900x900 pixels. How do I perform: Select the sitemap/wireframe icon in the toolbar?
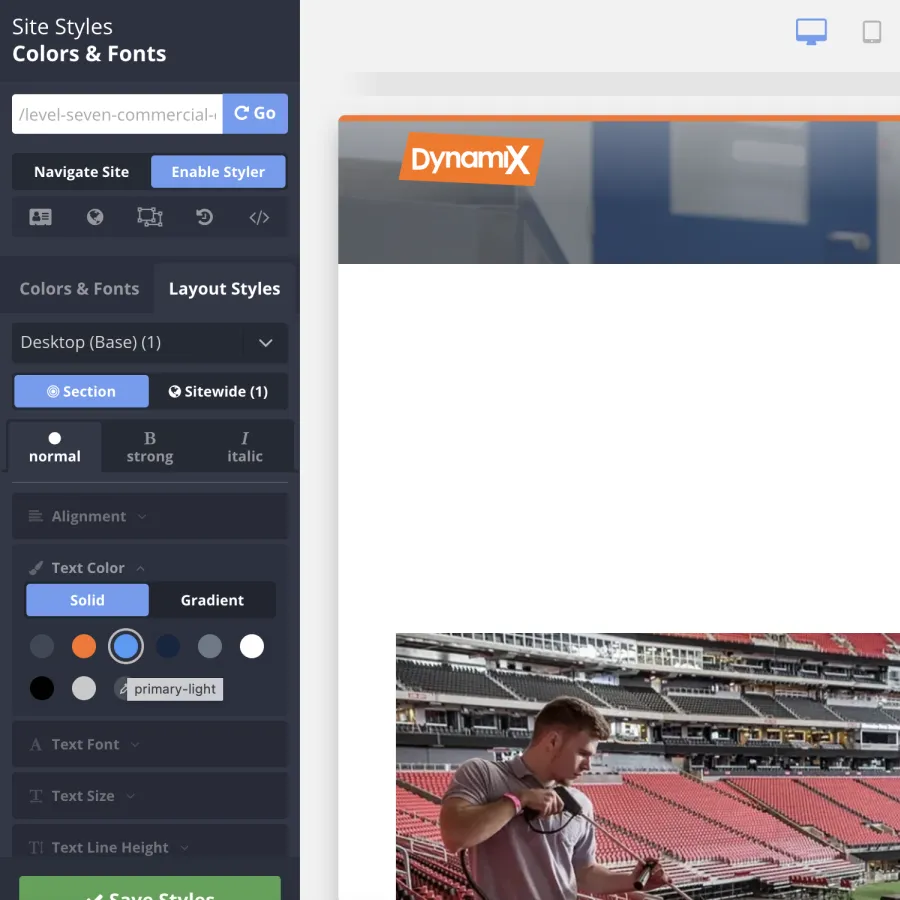point(149,217)
